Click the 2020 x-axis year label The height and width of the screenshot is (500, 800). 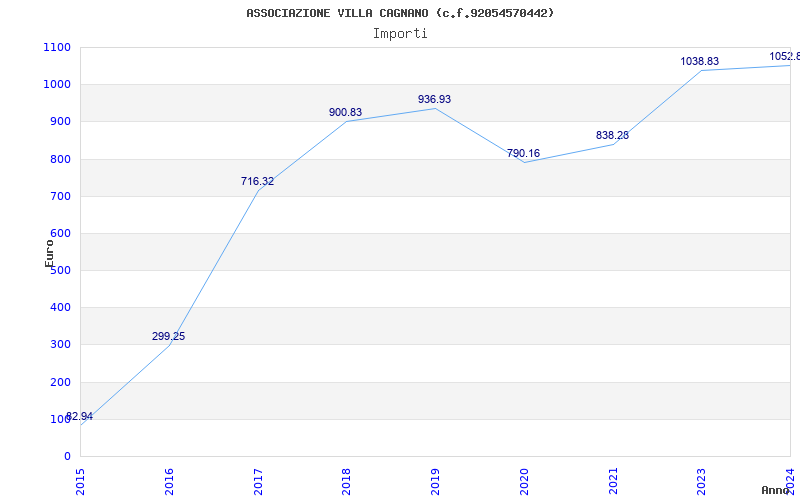(524, 481)
